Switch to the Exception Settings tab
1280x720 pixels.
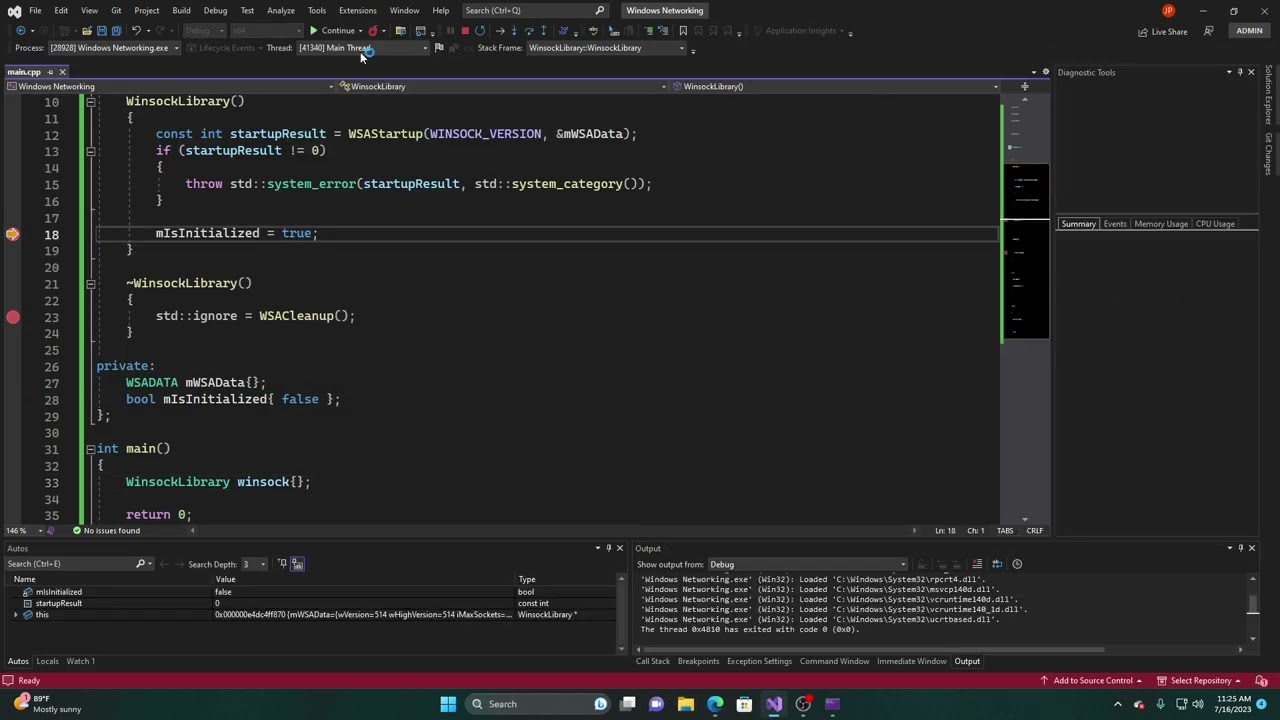759,661
